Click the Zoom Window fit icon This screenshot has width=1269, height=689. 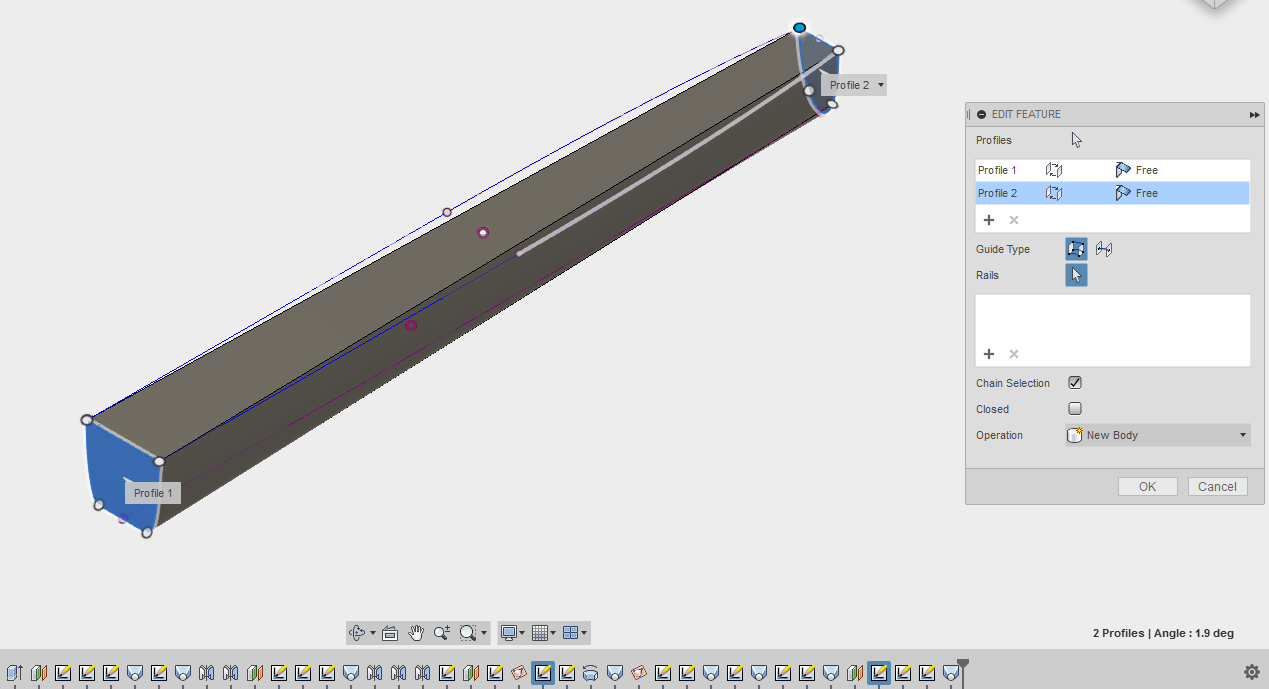(467, 633)
